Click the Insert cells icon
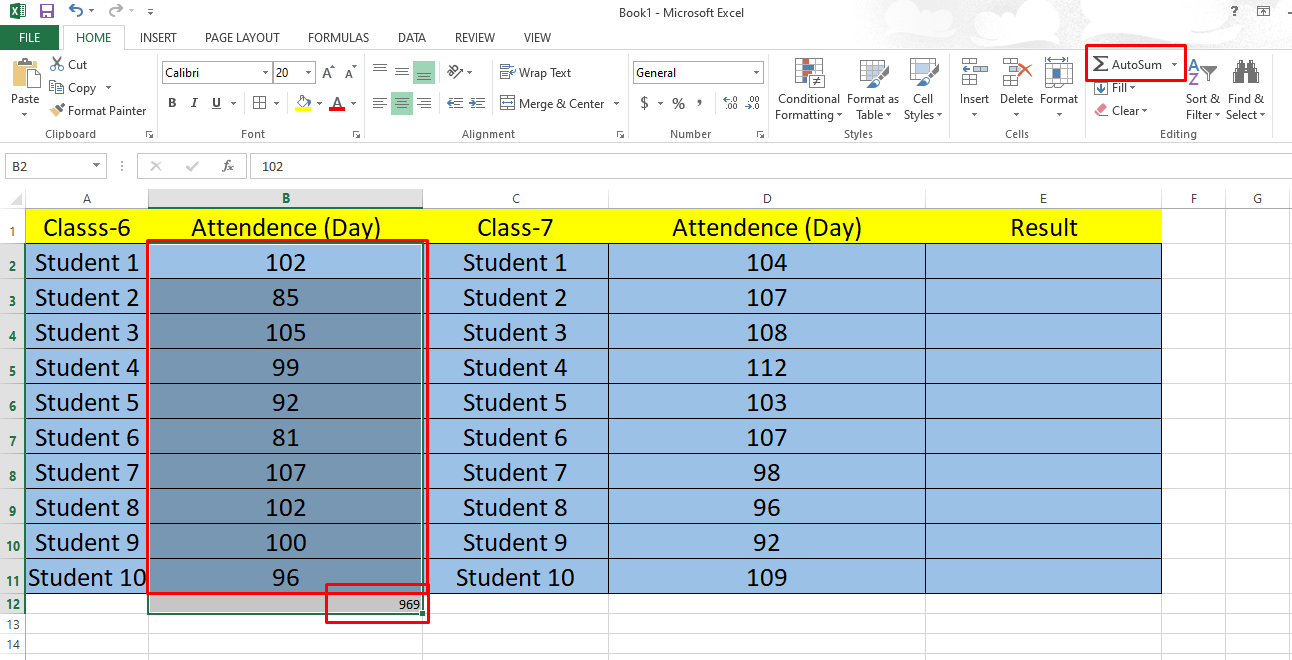This screenshot has height=660, width=1292. coord(974,73)
